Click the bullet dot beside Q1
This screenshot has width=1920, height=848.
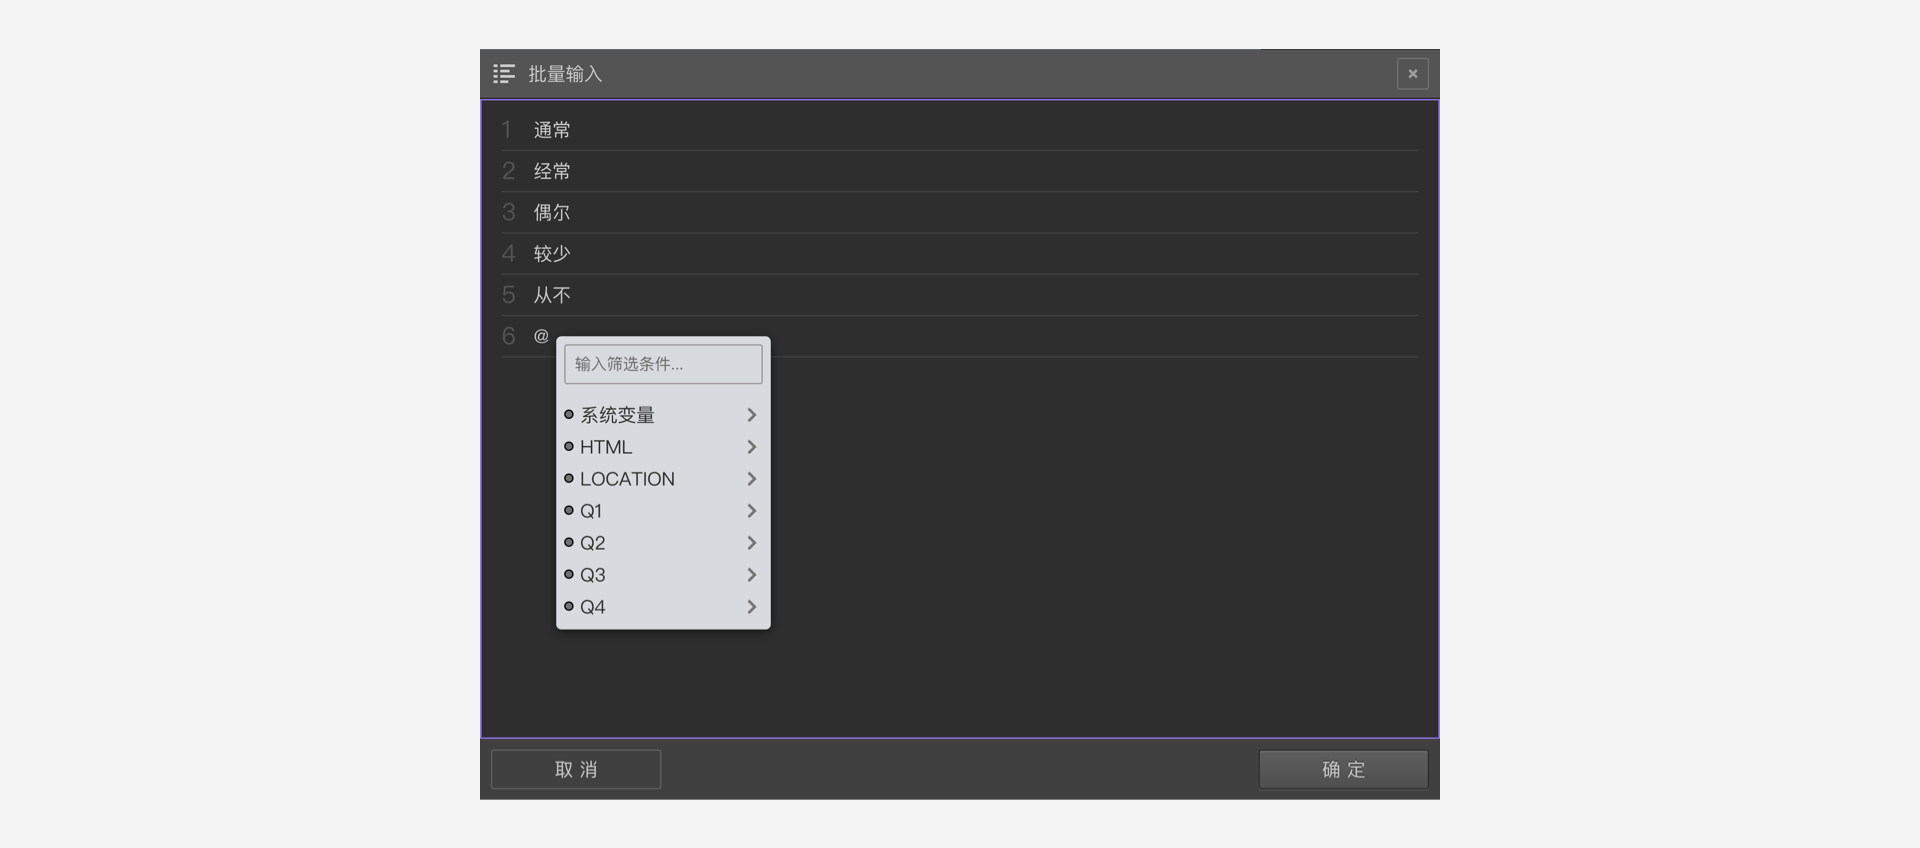pyautogui.click(x=569, y=510)
